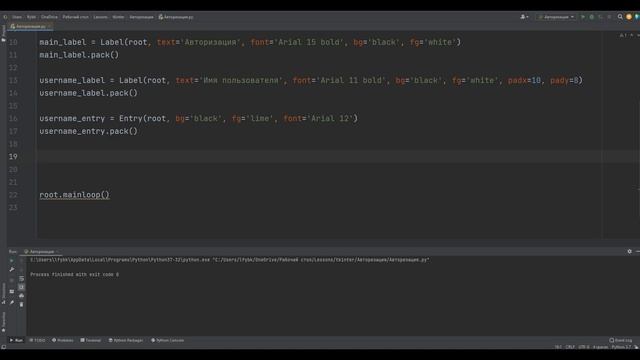Open the user account icon menu
This screenshot has height=360, width=640.
point(524,17)
